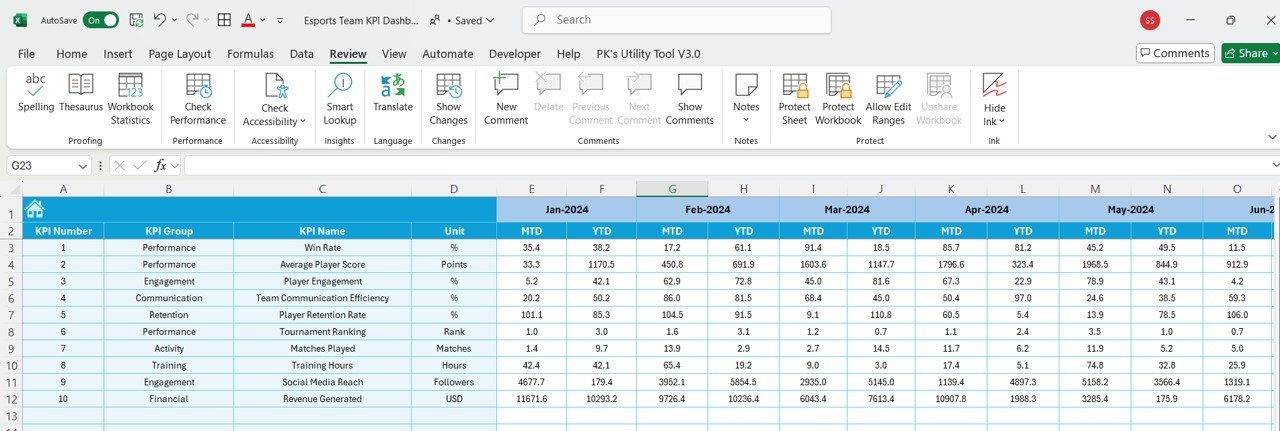This screenshot has width=1280, height=431.
Task: Click the Apr-2024 header cell
Action: [x=986, y=210]
